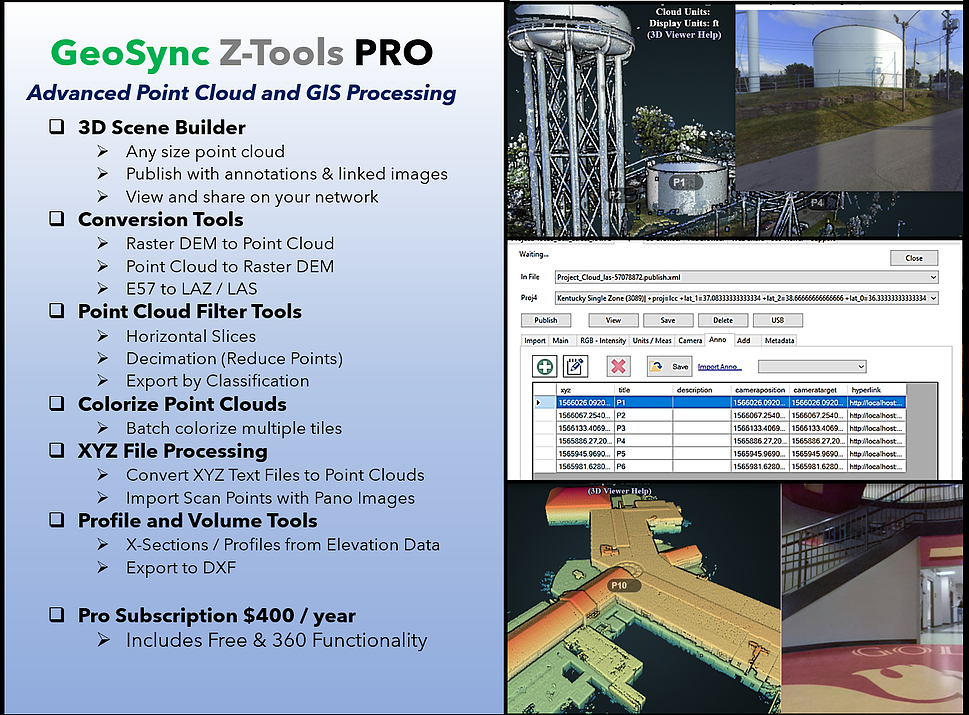Select the P3 title cell
The height and width of the screenshot is (715, 969).
[643, 428]
